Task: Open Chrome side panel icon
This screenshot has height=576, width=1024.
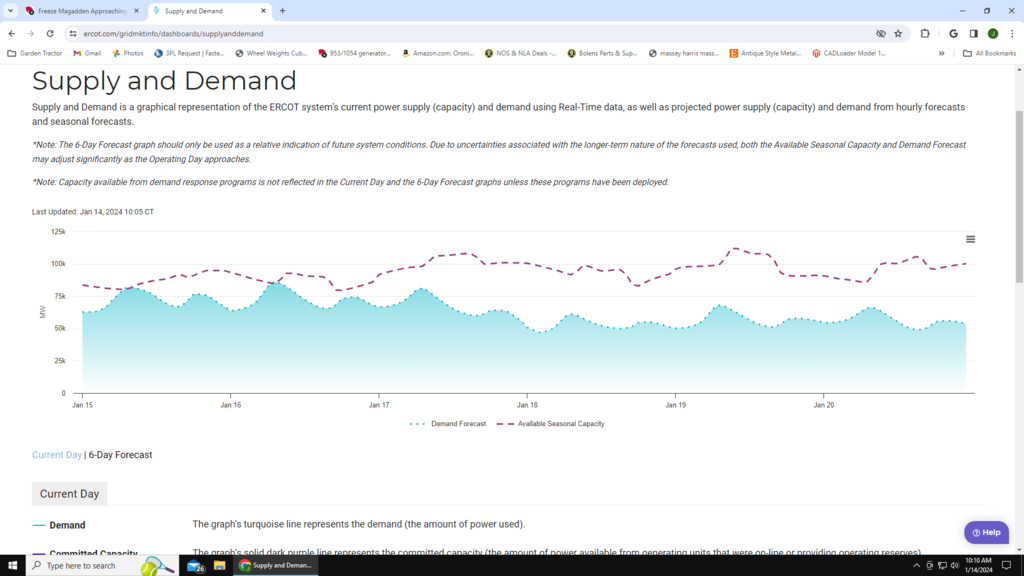Action: (x=973, y=33)
